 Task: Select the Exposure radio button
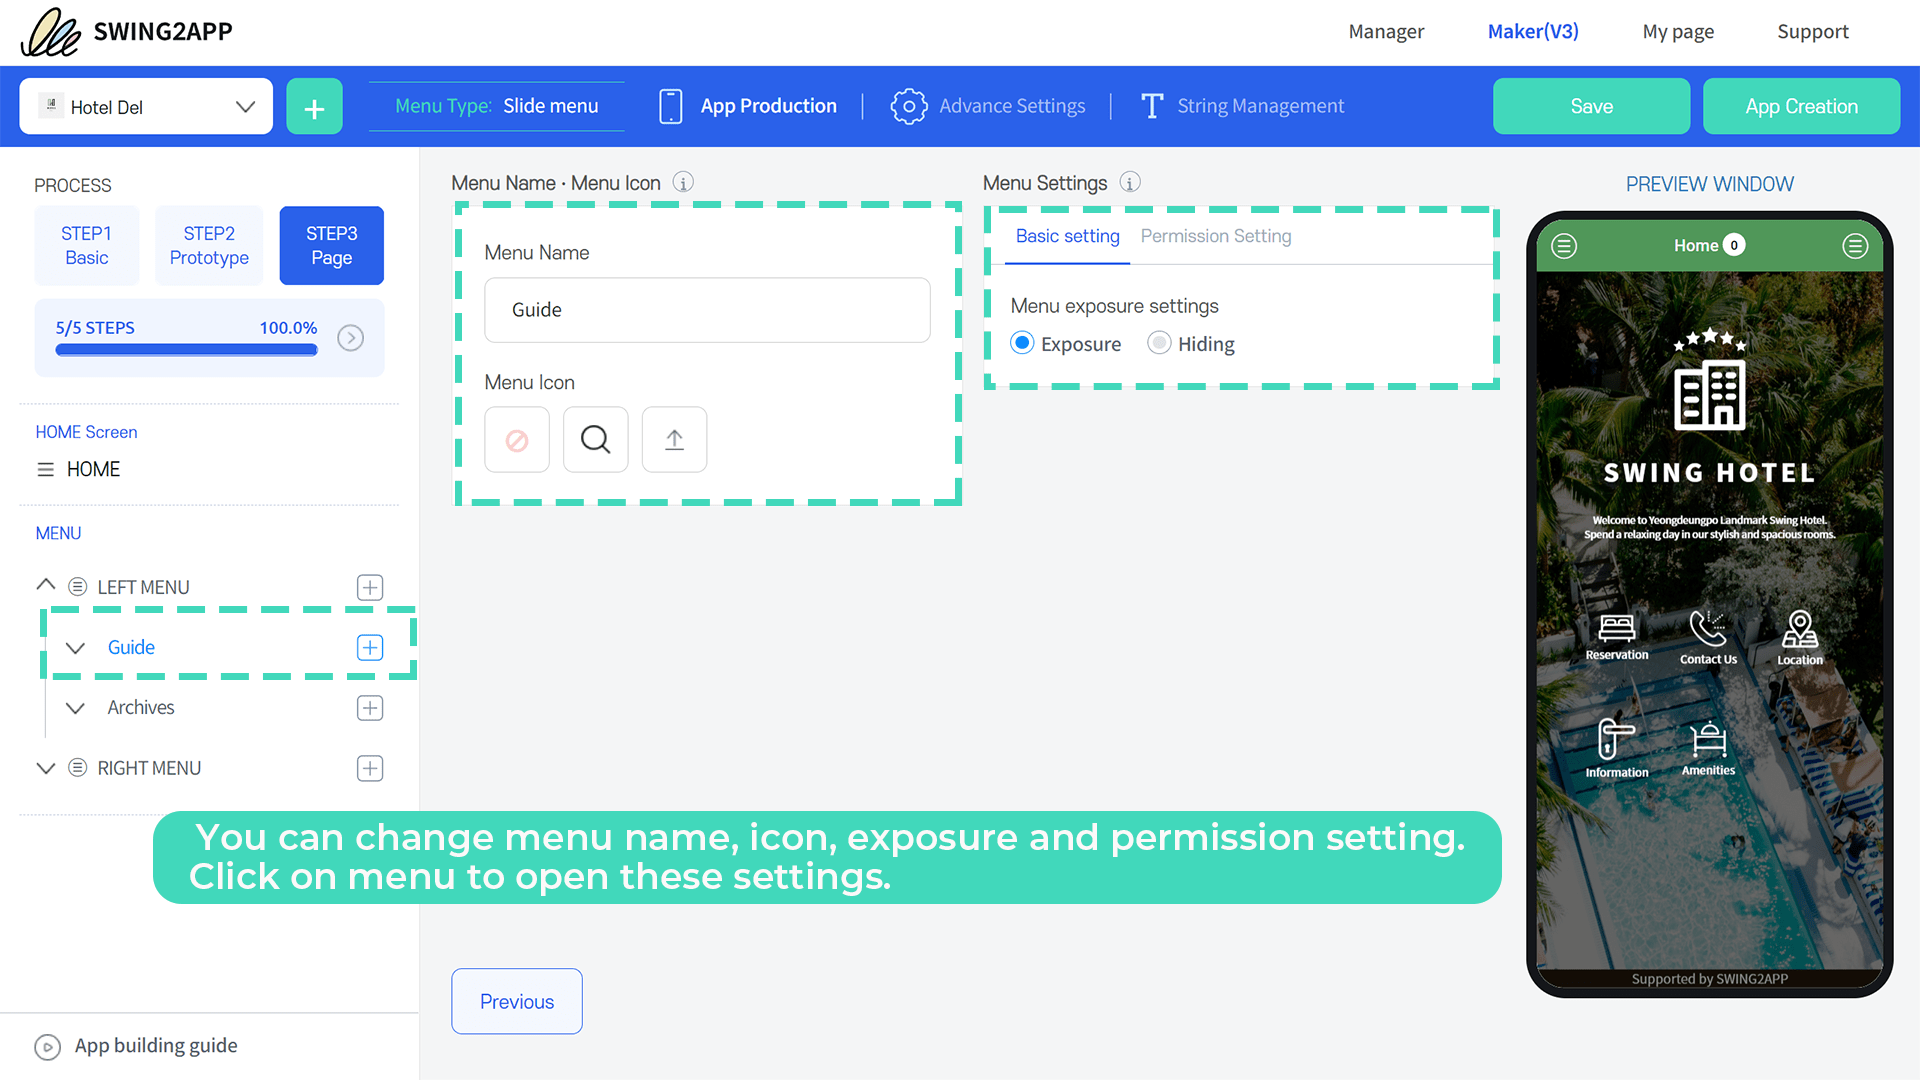tap(1022, 343)
